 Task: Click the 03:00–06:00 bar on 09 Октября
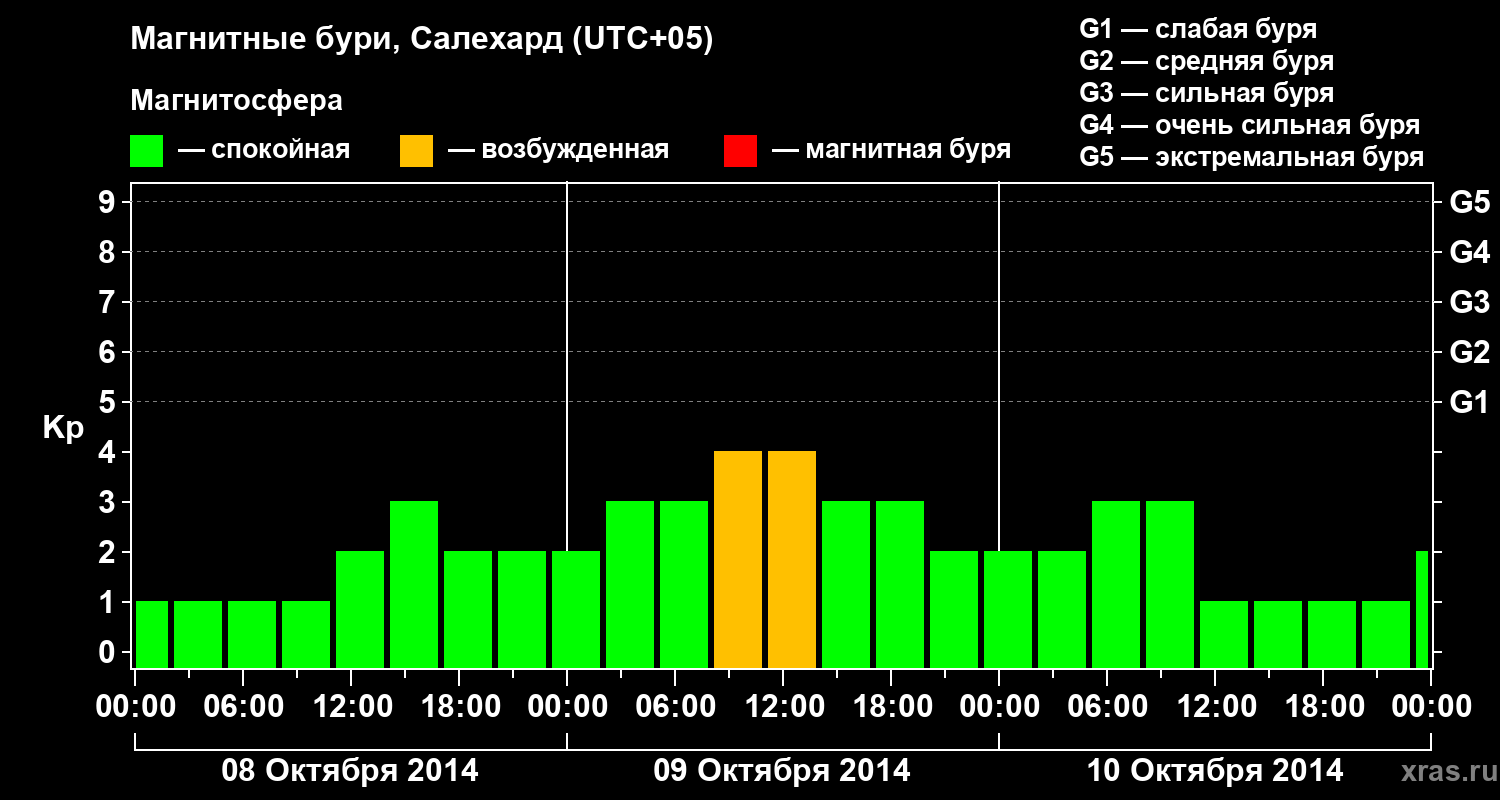click(x=630, y=585)
